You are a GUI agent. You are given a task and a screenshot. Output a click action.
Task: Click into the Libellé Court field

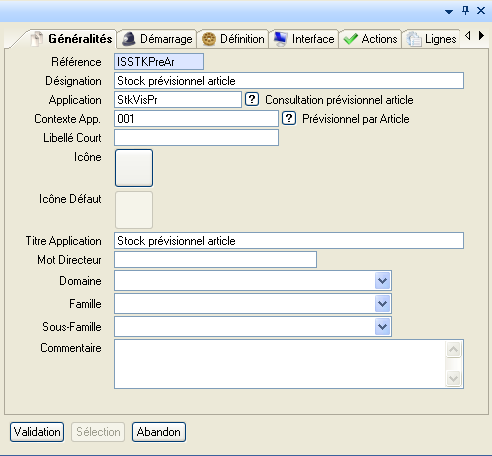[196, 138]
